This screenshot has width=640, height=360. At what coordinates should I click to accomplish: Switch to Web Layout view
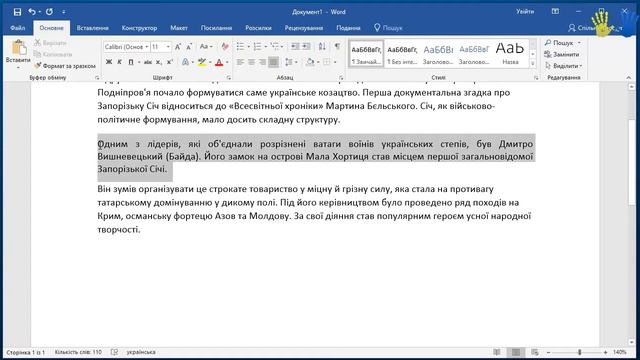click(x=535, y=352)
